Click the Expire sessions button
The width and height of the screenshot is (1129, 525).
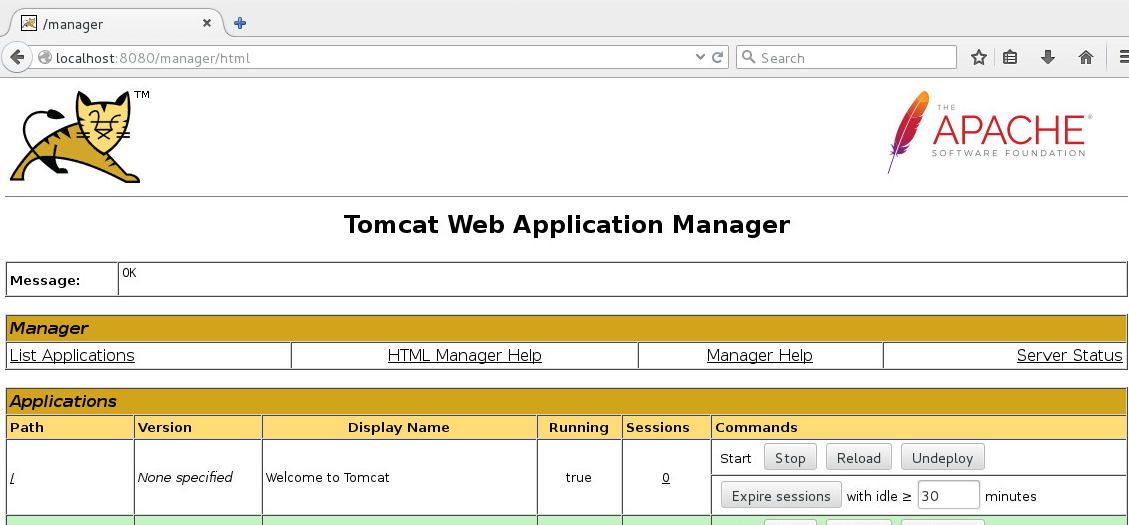[781, 496]
